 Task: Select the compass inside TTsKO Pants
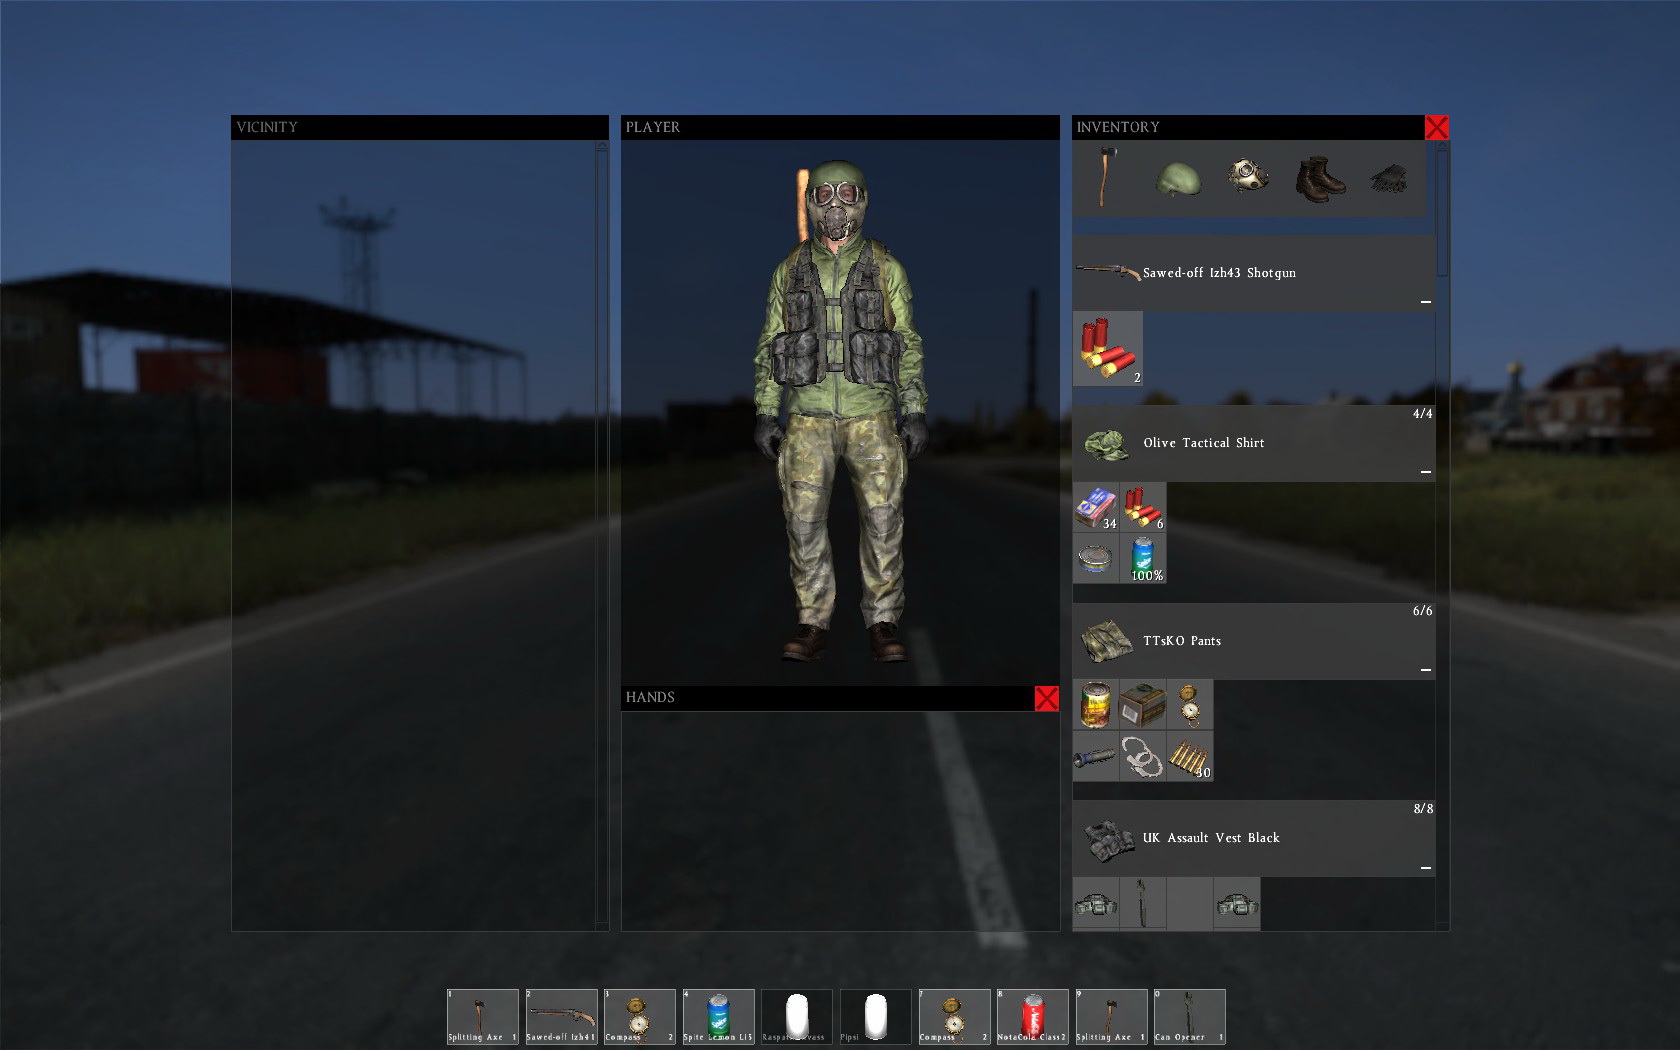pos(1190,705)
